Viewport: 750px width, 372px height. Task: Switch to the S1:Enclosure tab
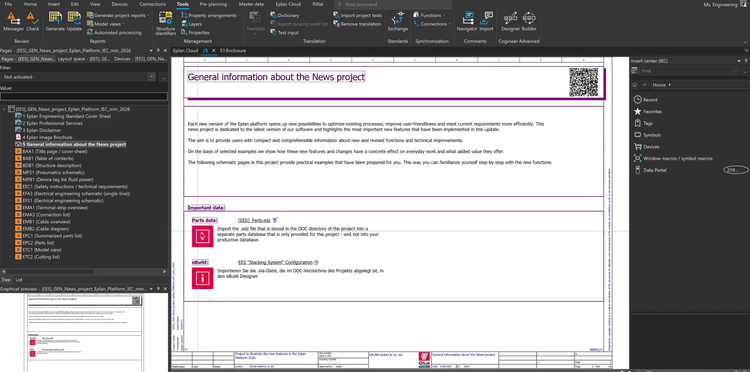pyautogui.click(x=232, y=50)
